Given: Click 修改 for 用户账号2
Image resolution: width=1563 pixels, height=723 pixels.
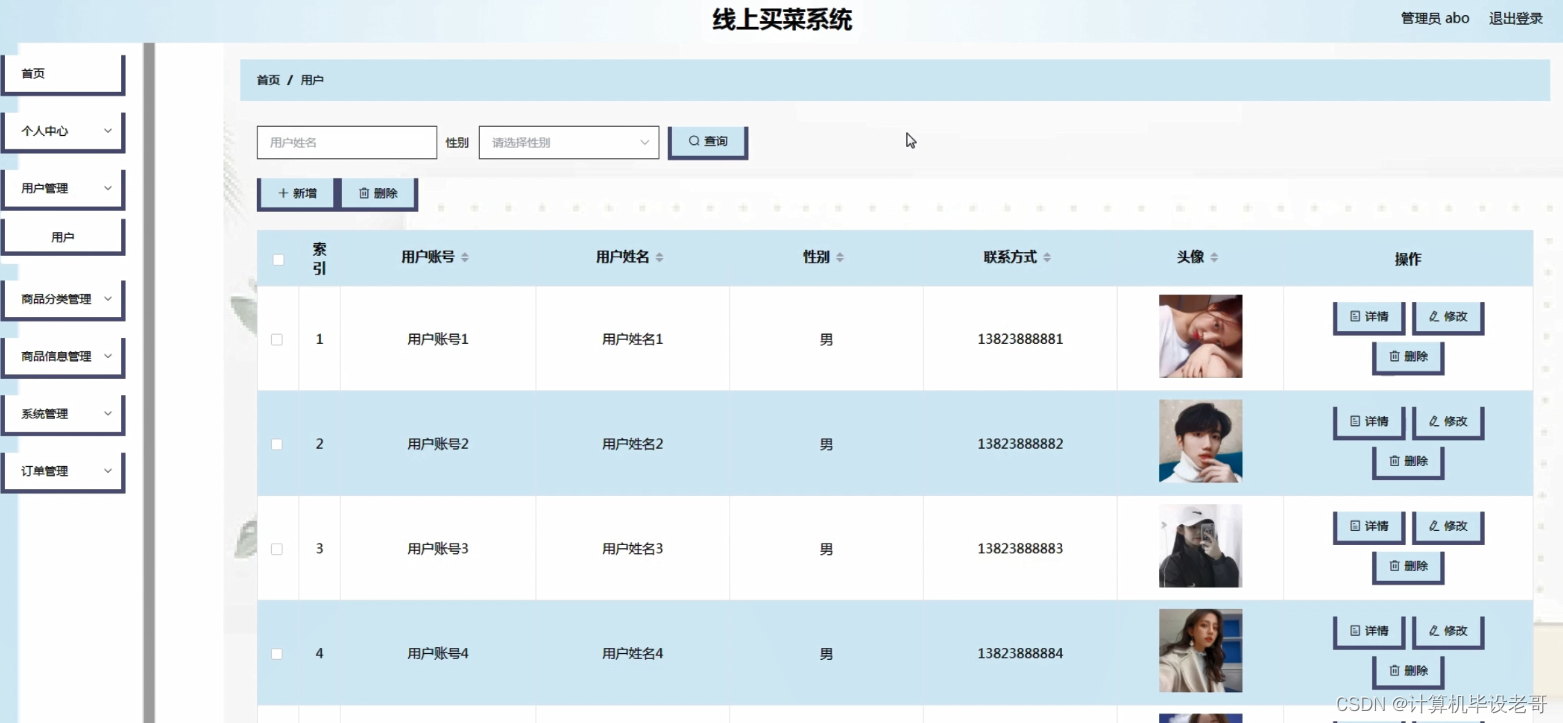Looking at the screenshot, I should (1448, 422).
